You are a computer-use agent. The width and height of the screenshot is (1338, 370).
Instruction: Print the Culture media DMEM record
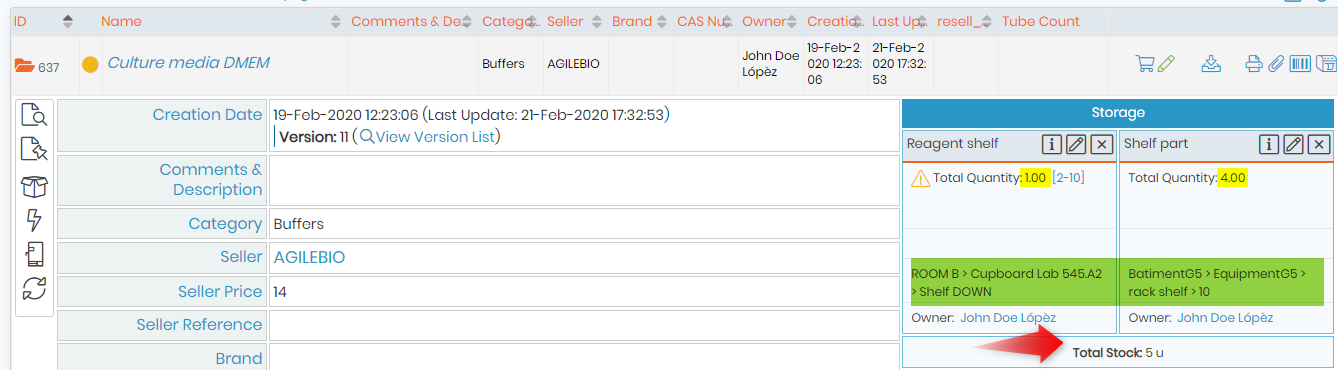1254,64
